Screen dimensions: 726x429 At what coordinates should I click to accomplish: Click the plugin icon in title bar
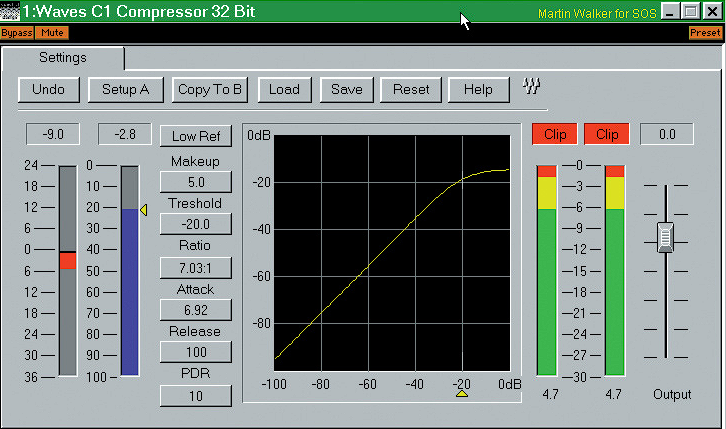pyautogui.click(x=10, y=11)
